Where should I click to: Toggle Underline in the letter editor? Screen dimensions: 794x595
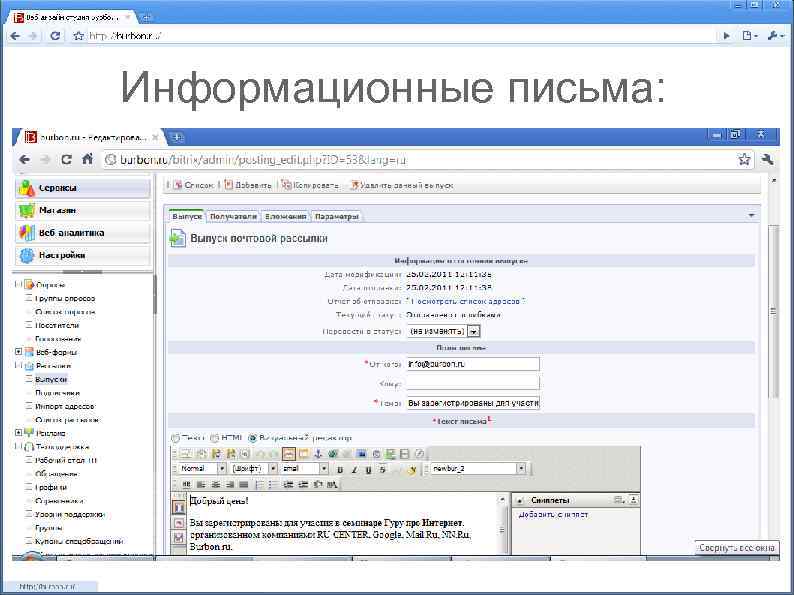(x=368, y=469)
